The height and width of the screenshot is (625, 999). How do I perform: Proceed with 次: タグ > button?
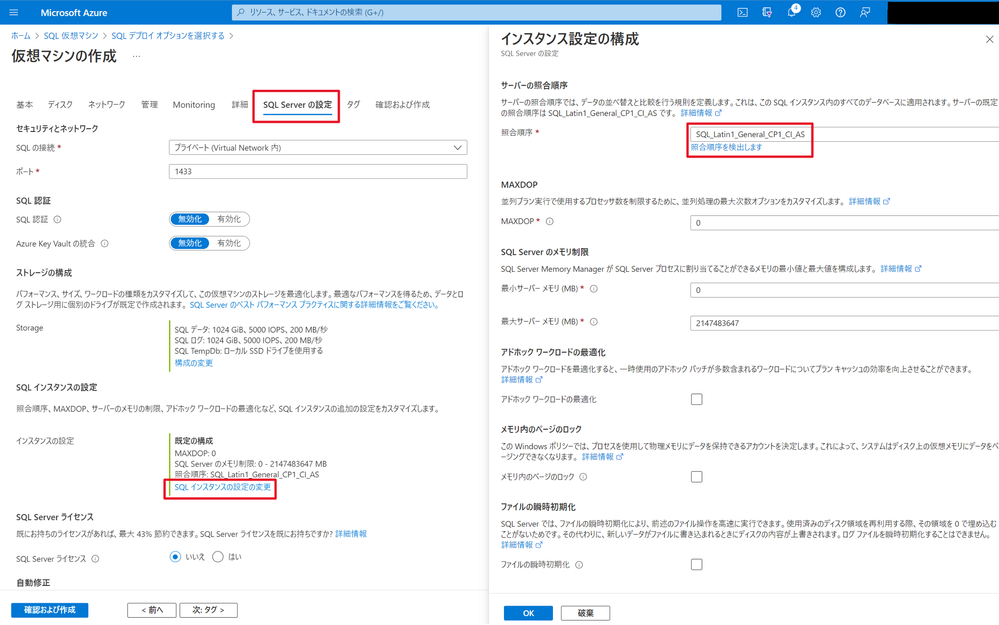(x=208, y=610)
